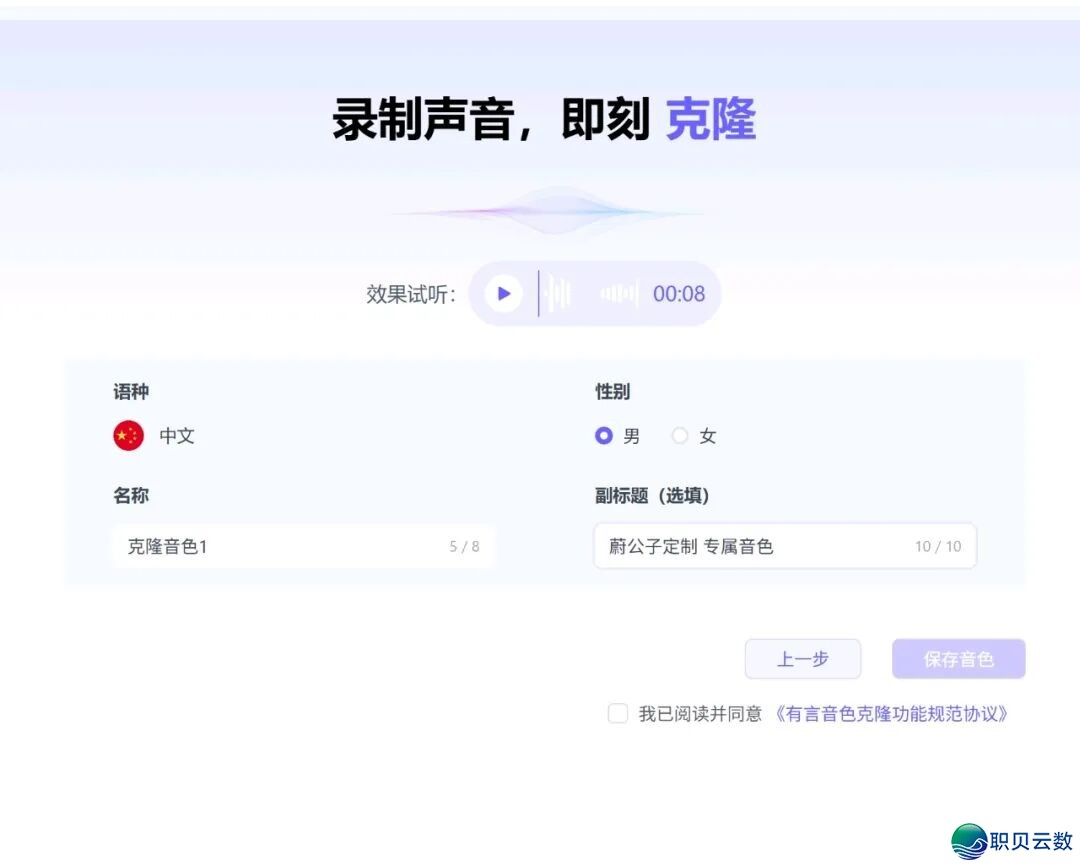
Task: Click the 保存音色 save button
Action: click(958, 659)
